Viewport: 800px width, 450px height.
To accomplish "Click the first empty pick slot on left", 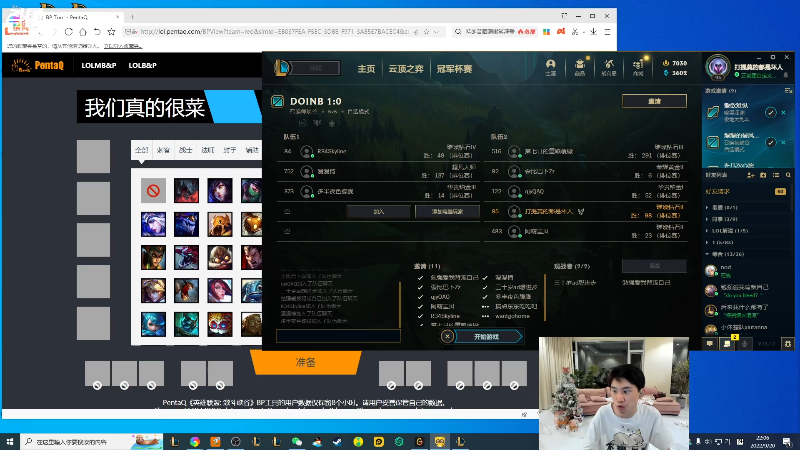I will click(93, 156).
